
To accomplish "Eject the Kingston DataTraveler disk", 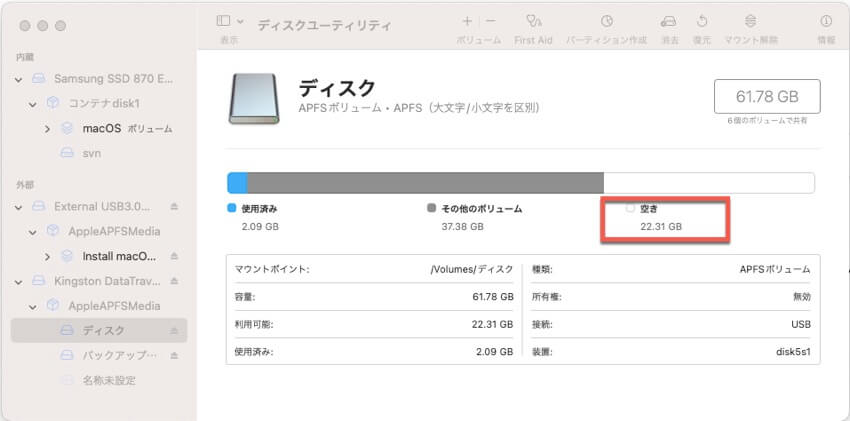I will click(x=174, y=281).
